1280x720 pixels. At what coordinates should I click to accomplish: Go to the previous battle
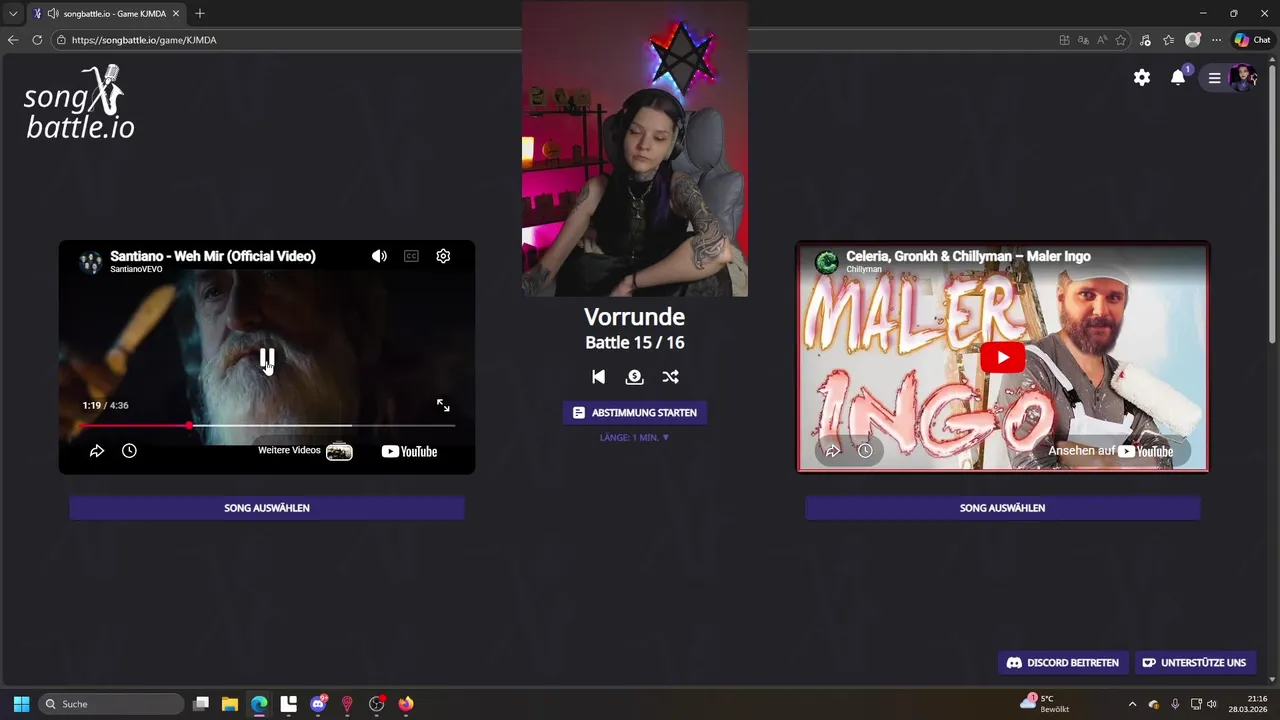[x=598, y=377]
